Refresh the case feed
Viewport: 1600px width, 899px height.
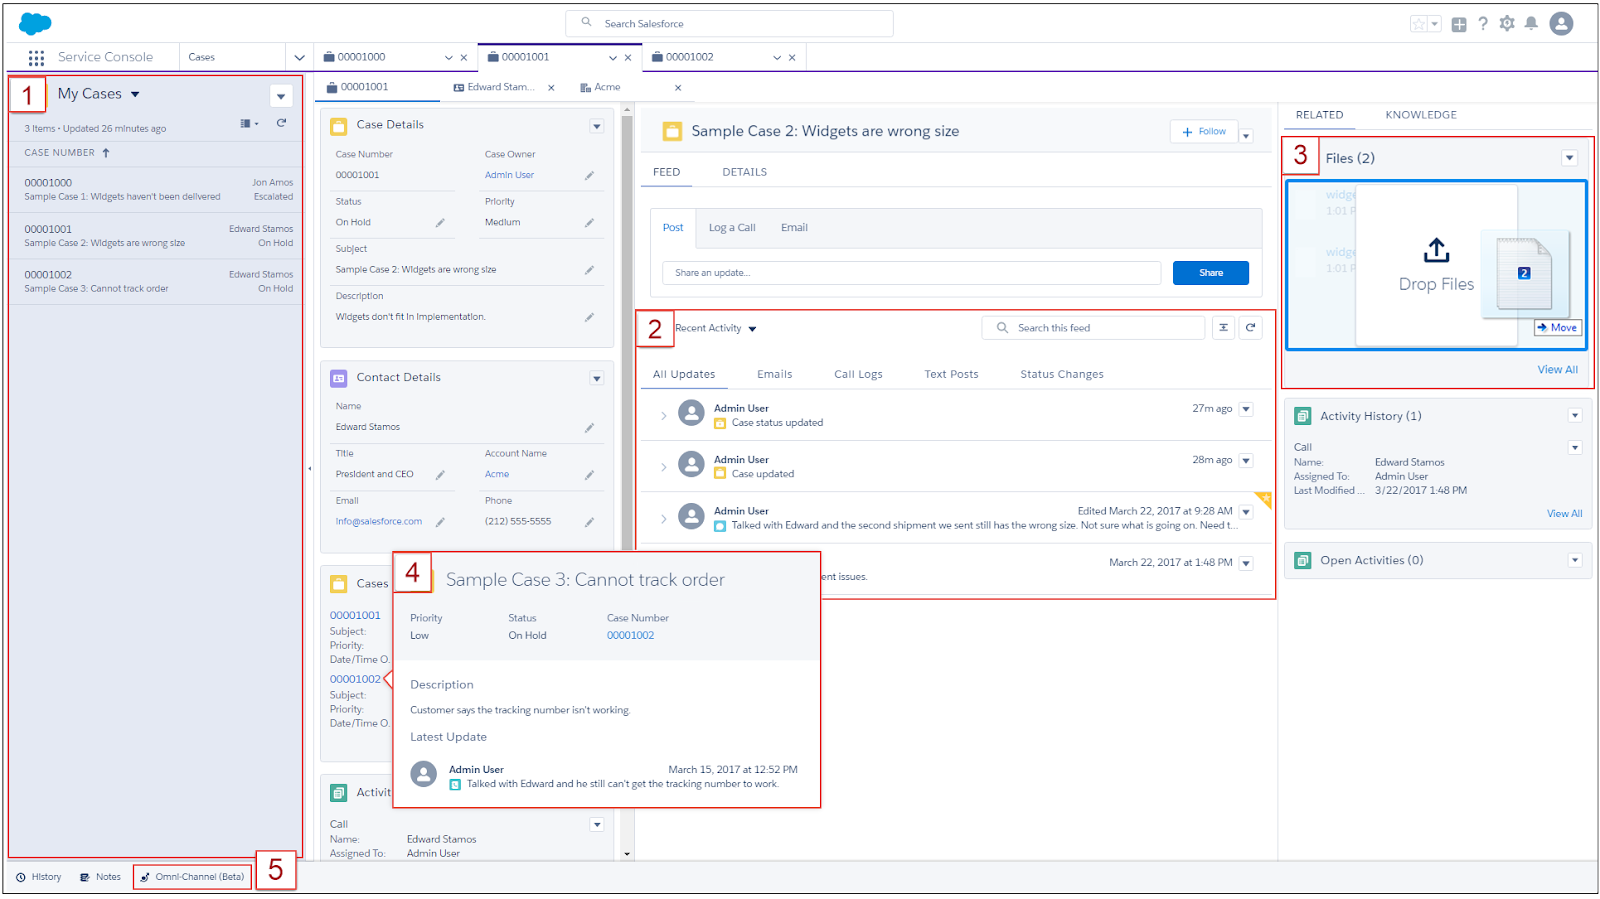click(1250, 328)
